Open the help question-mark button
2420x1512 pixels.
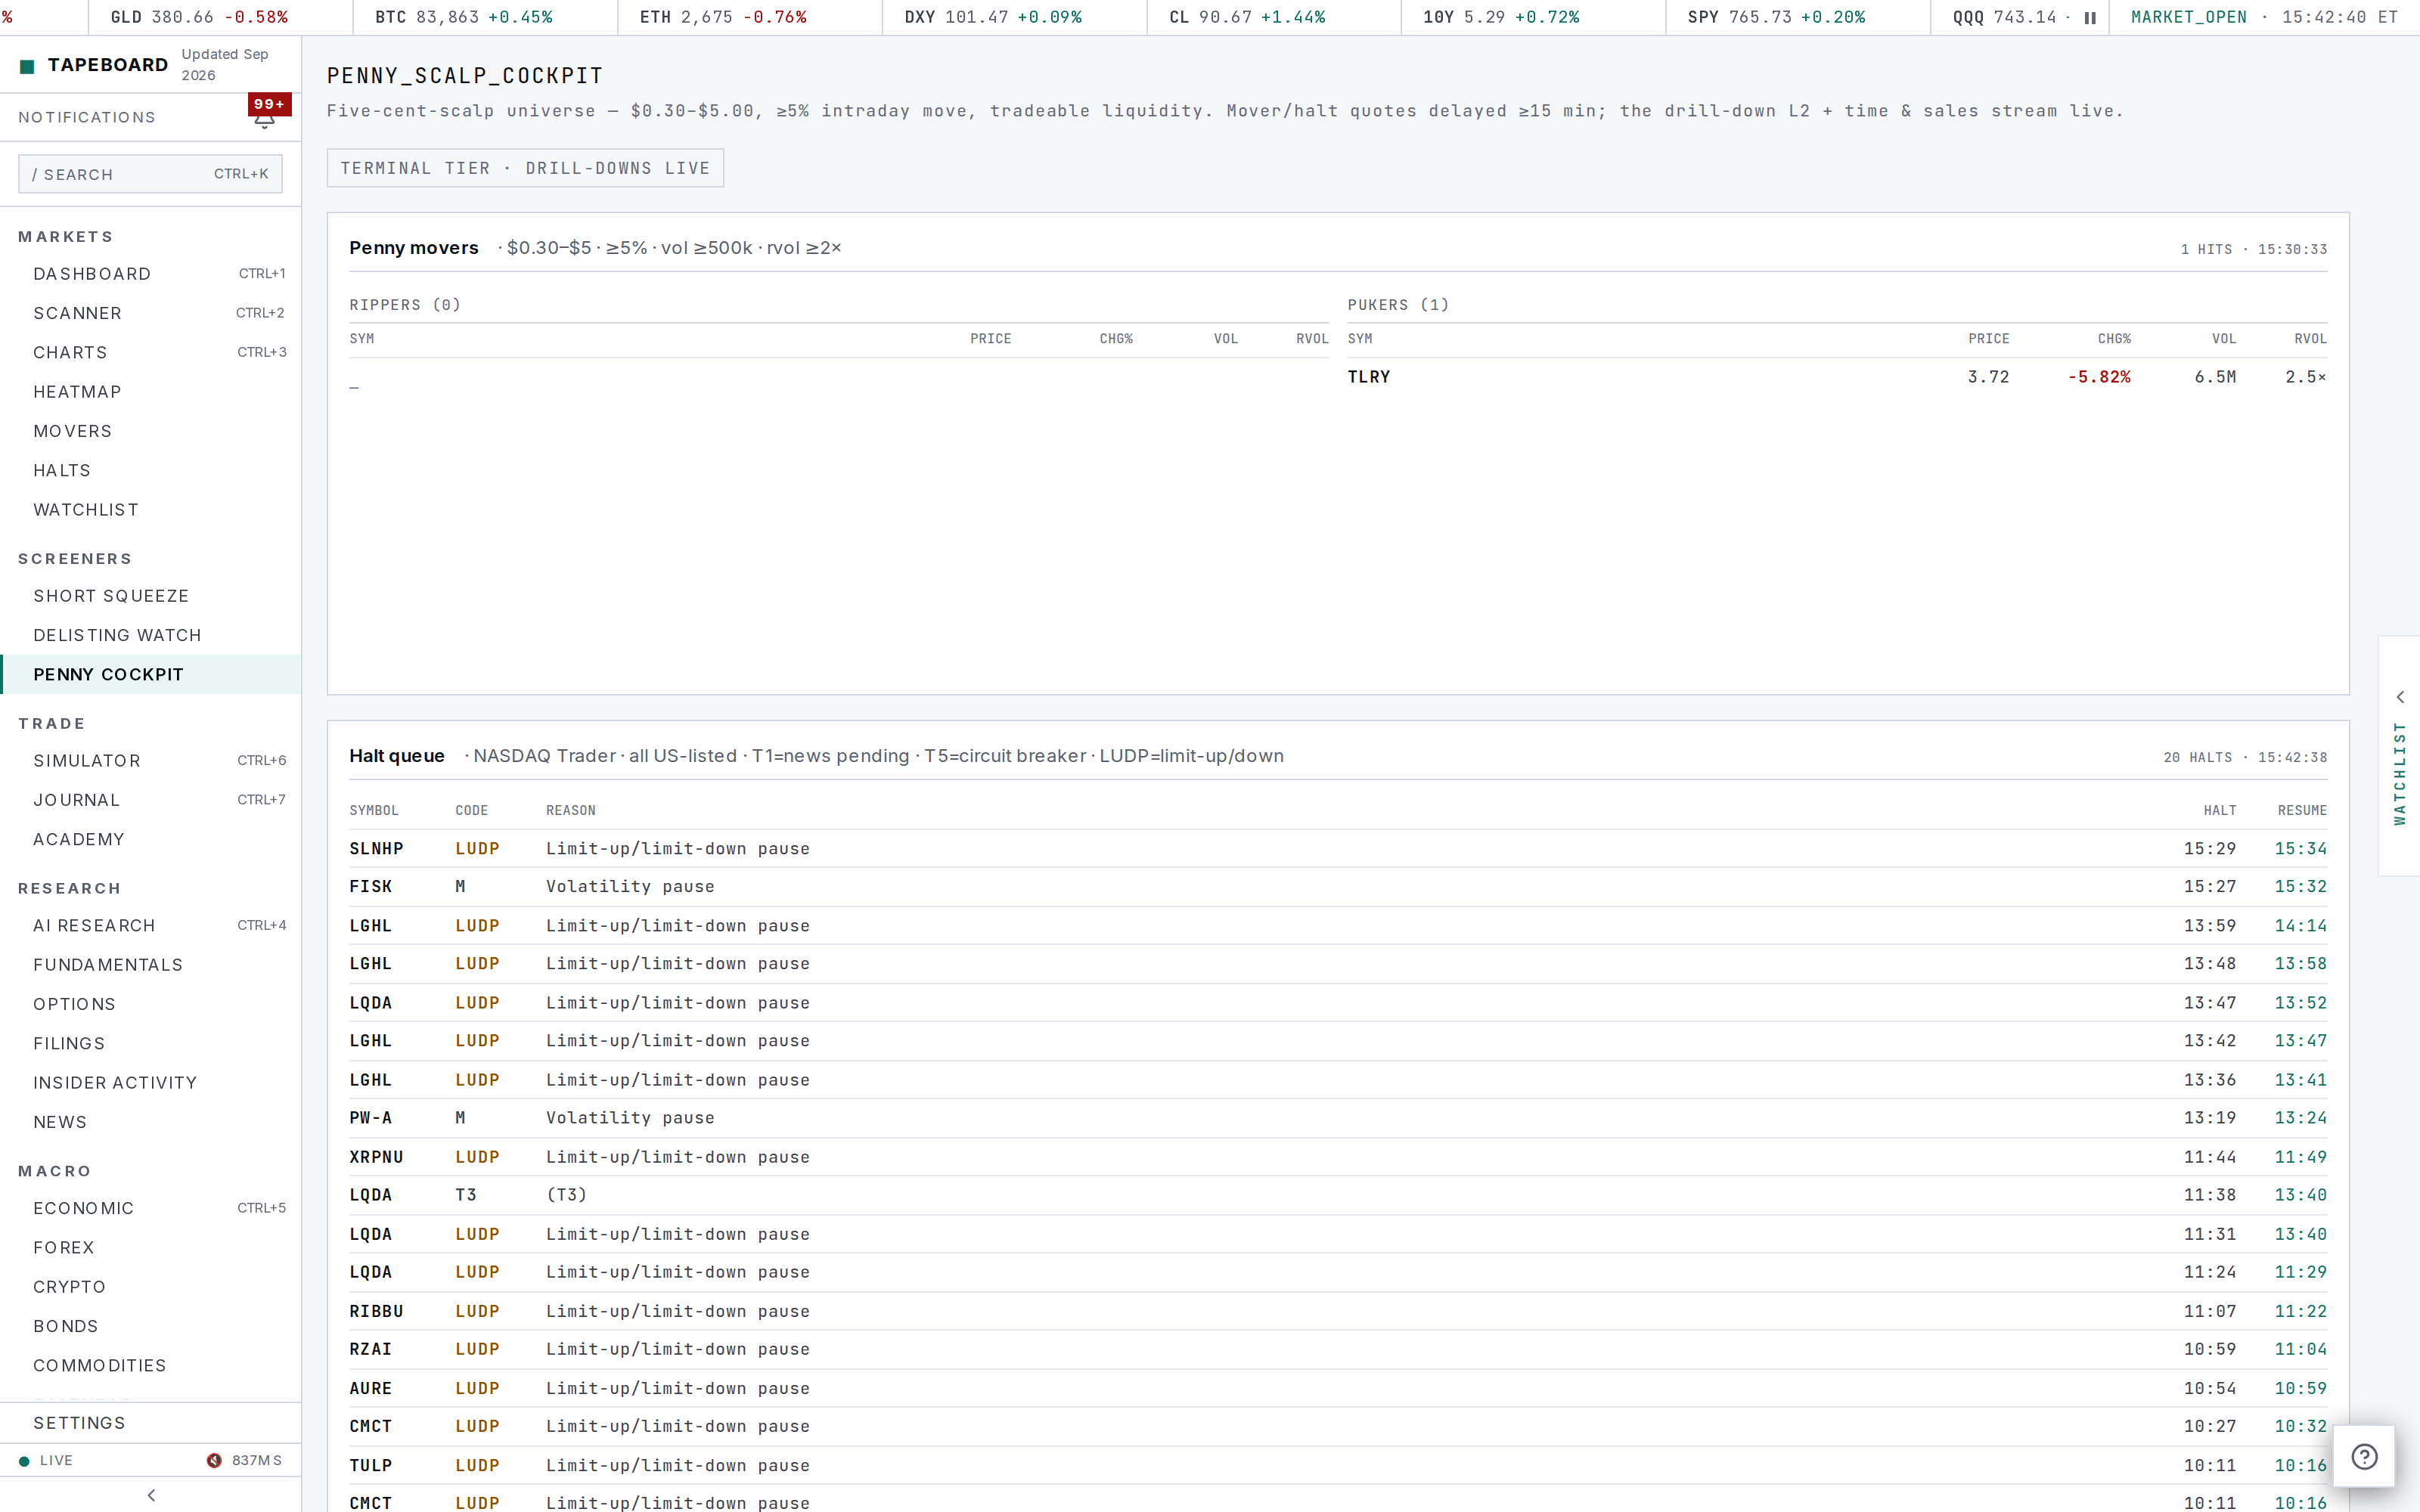click(2364, 1456)
